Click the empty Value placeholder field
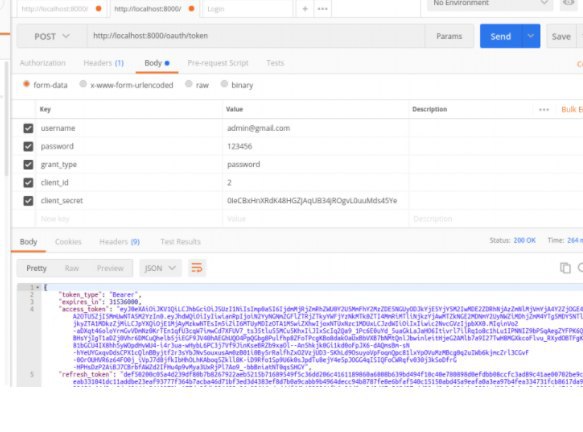Viewport: 583px width, 432px height. click(315, 219)
